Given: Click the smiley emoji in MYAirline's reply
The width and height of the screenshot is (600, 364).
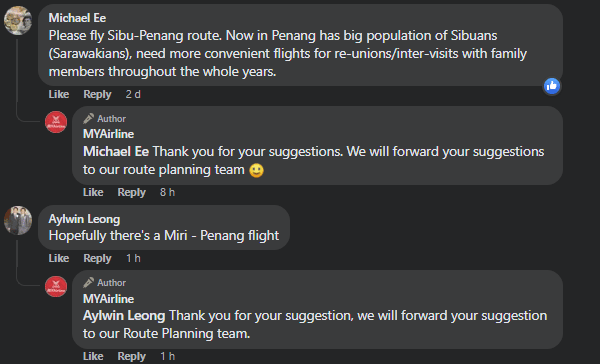Looking at the screenshot, I should [x=256, y=170].
